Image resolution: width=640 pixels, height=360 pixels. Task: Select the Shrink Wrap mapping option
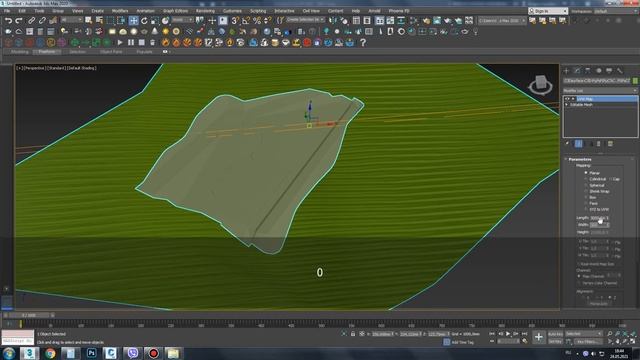586,191
